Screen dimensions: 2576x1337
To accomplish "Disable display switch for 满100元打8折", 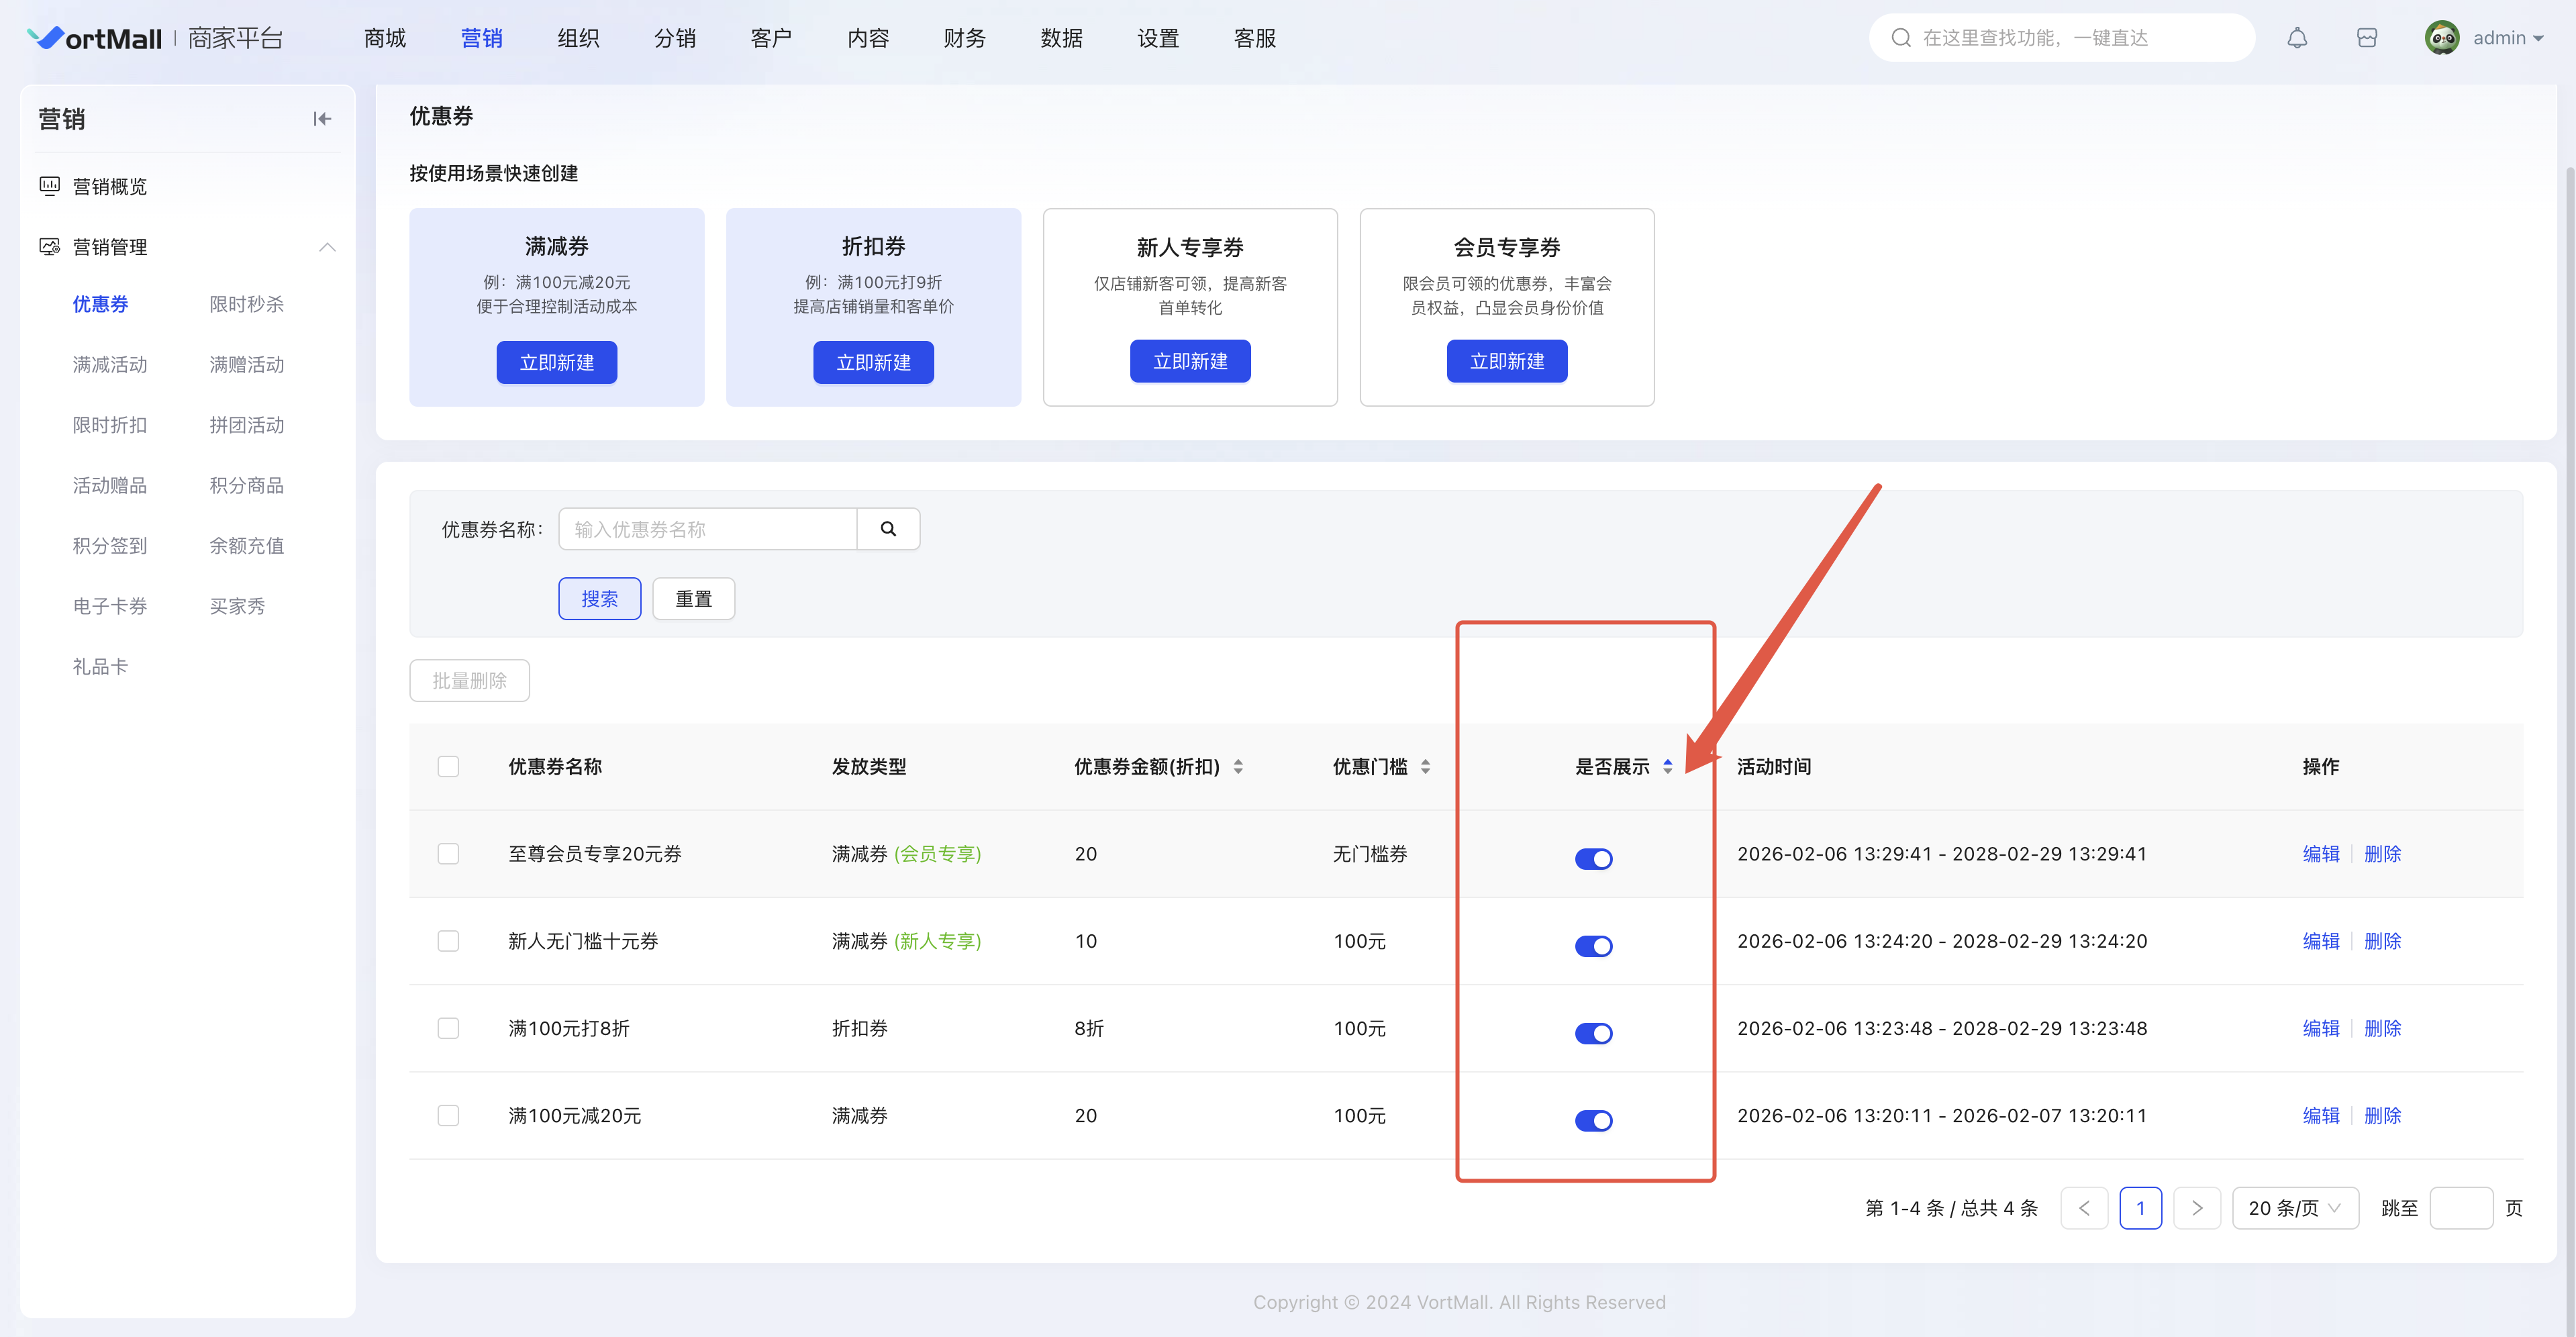I will click(x=1593, y=1033).
